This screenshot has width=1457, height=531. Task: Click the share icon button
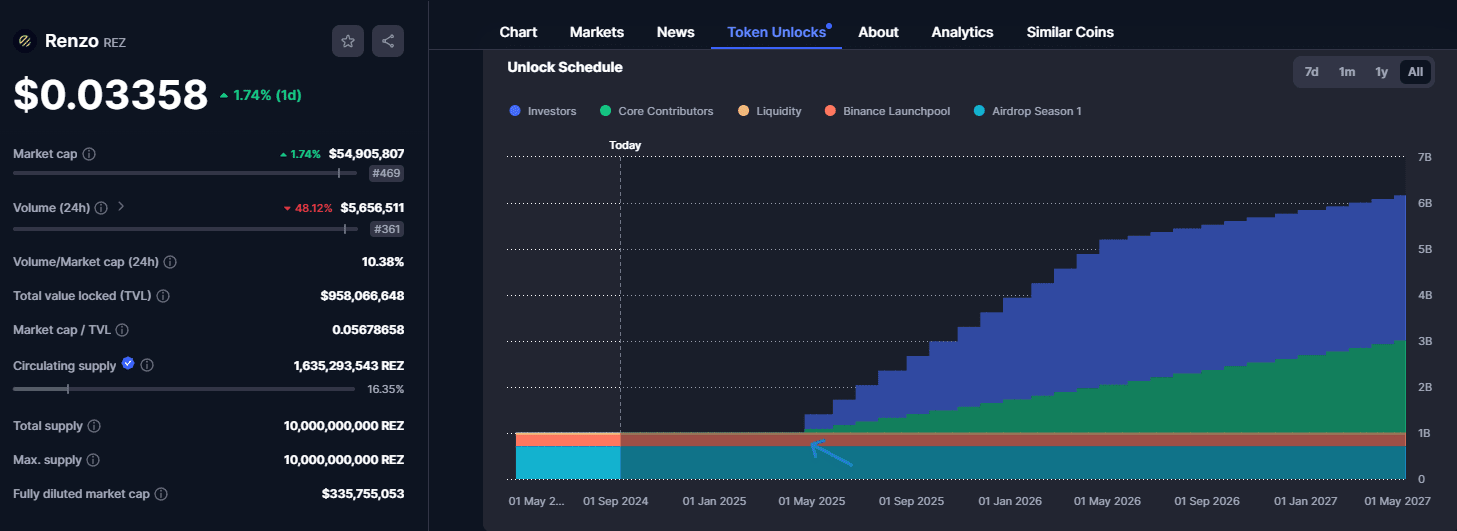(x=388, y=41)
